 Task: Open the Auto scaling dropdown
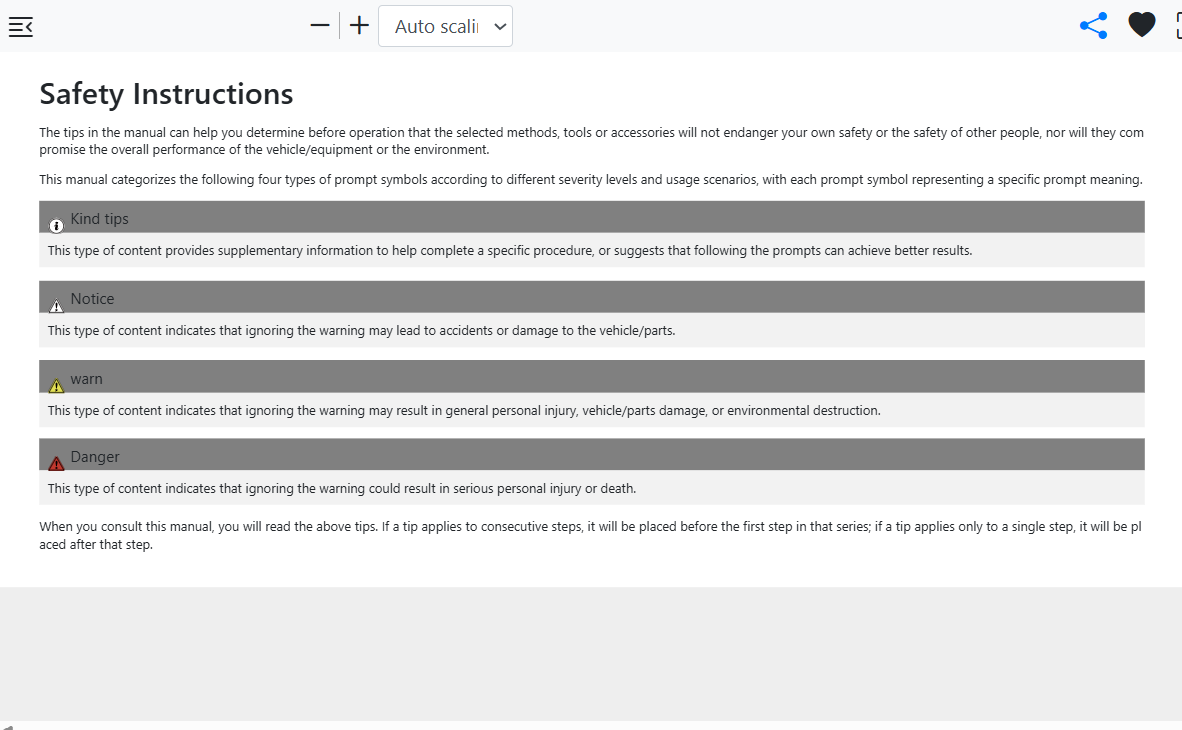click(446, 26)
